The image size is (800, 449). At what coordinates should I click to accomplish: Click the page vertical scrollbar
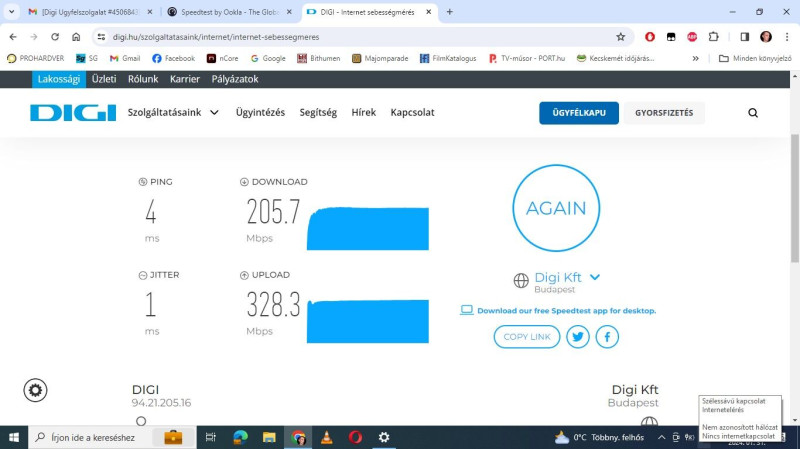(x=794, y=199)
